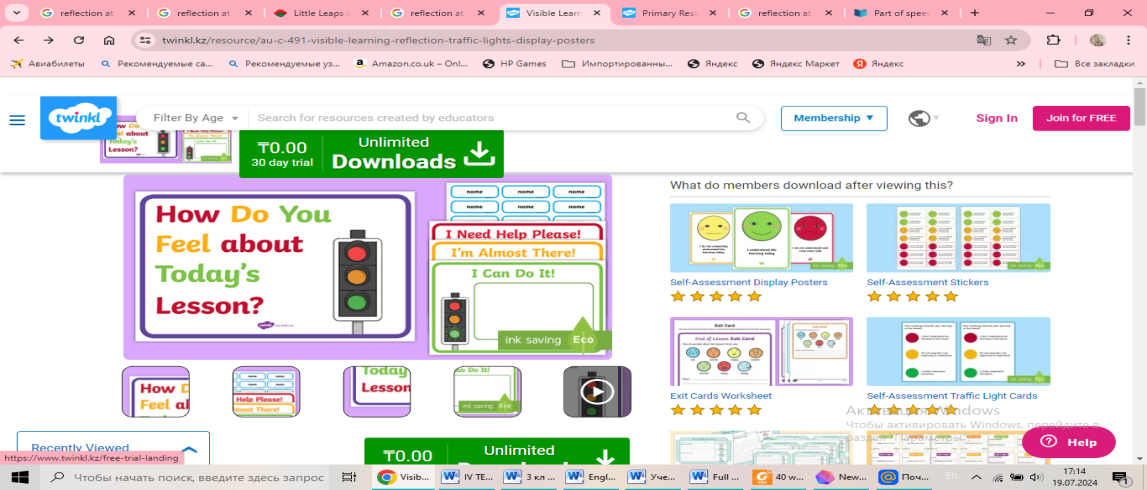1147x490 pixels.
Task: Collapse the Recently Viewed panel
Action: pos(189,449)
